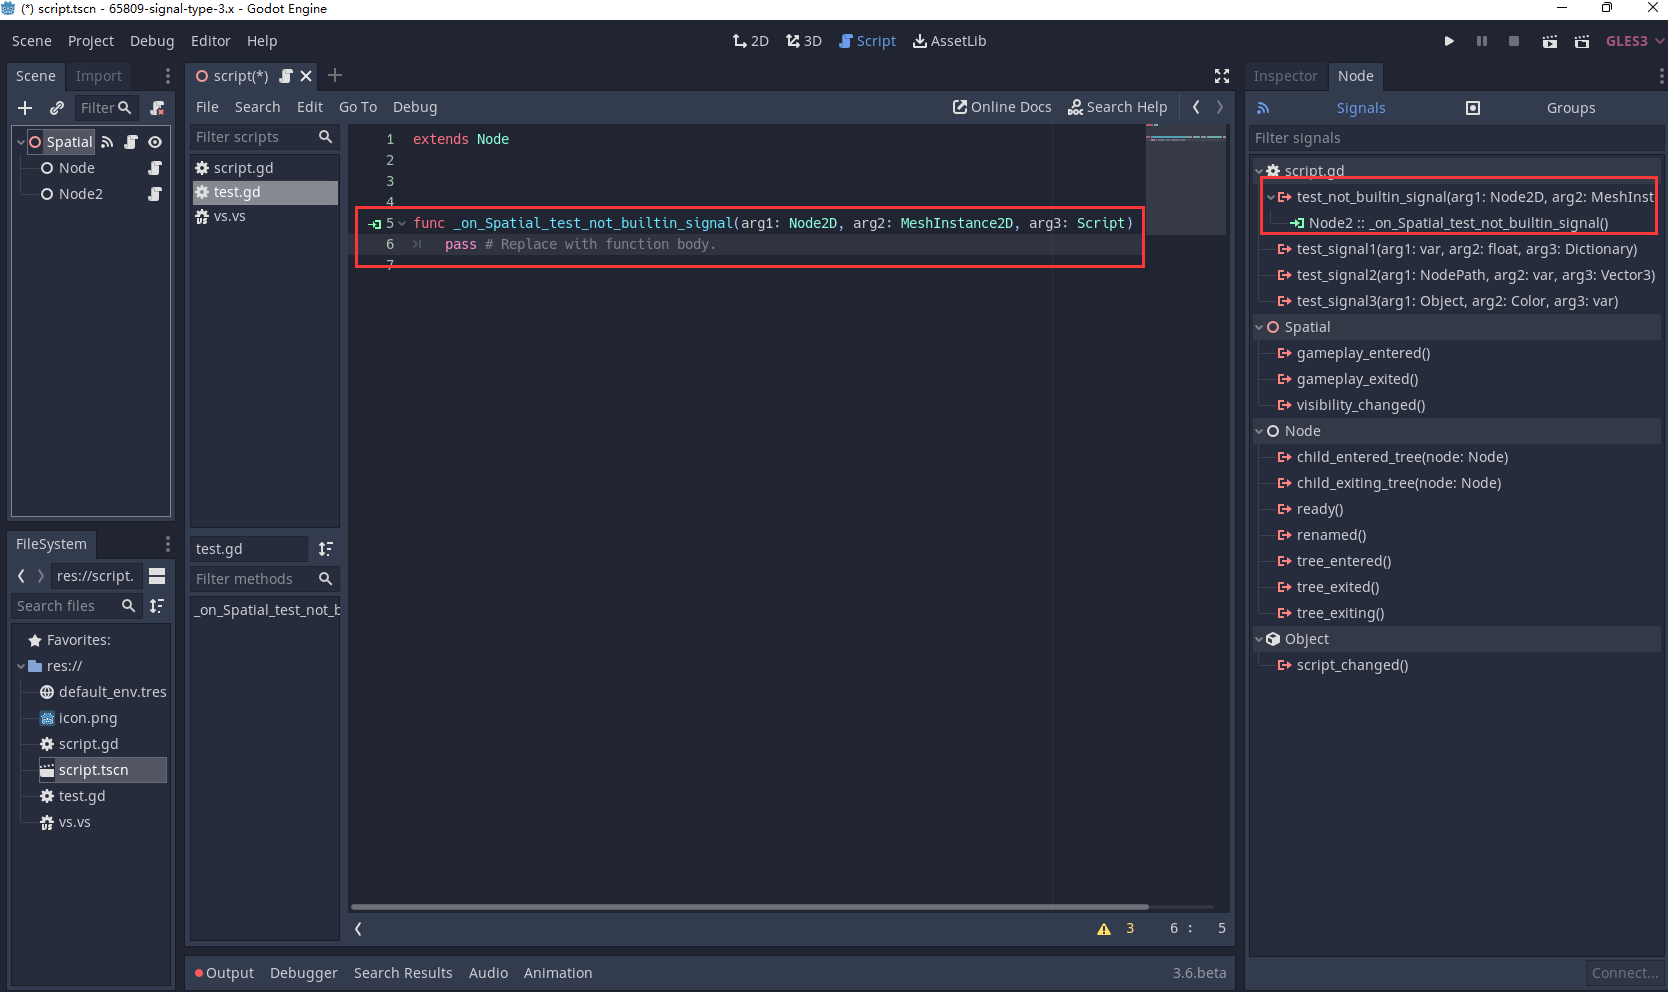The height and width of the screenshot is (992, 1668).
Task: Play a custom scene
Action: (x=1582, y=41)
